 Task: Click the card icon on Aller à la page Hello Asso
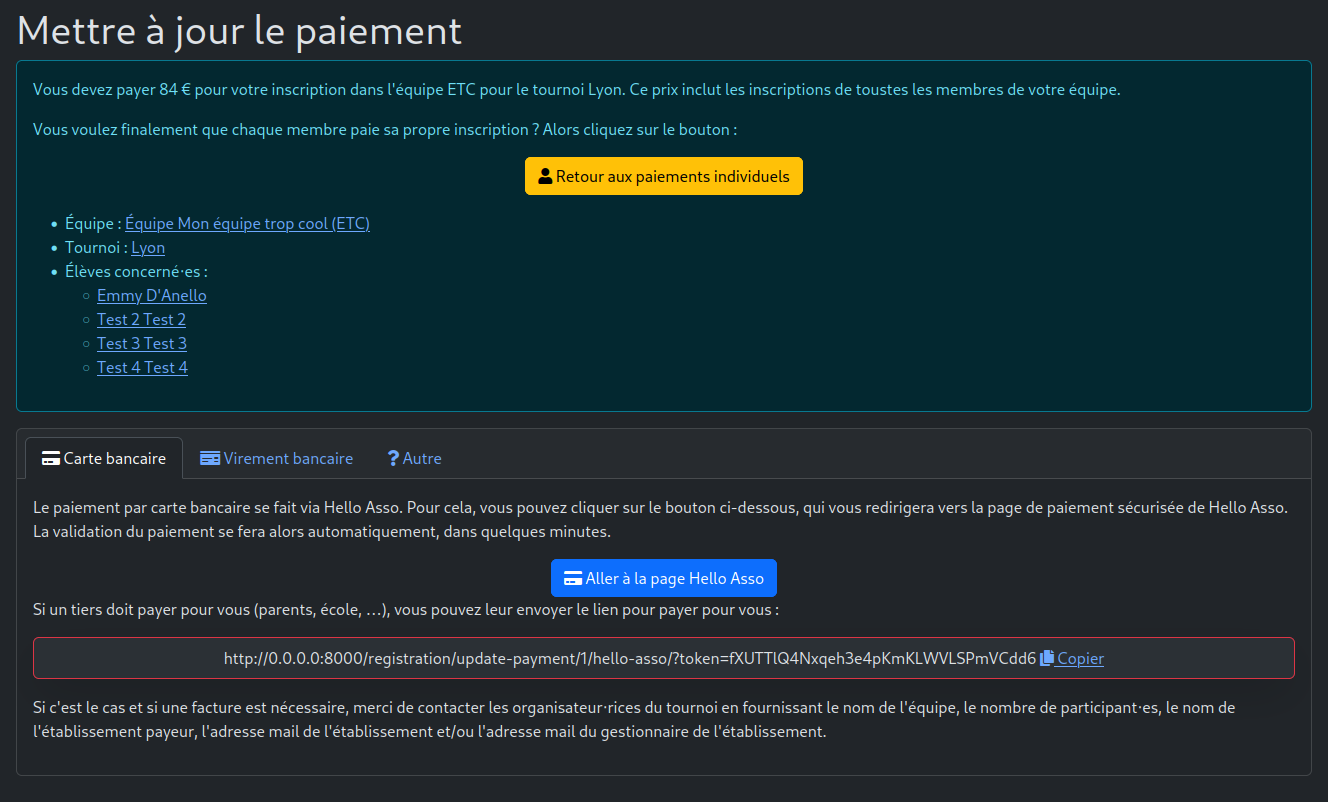(573, 578)
